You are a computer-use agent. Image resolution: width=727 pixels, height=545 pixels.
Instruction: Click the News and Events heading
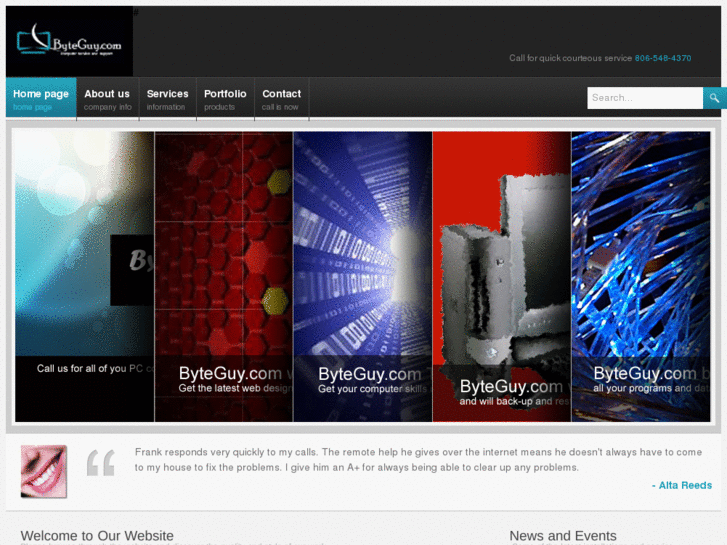tap(563, 536)
